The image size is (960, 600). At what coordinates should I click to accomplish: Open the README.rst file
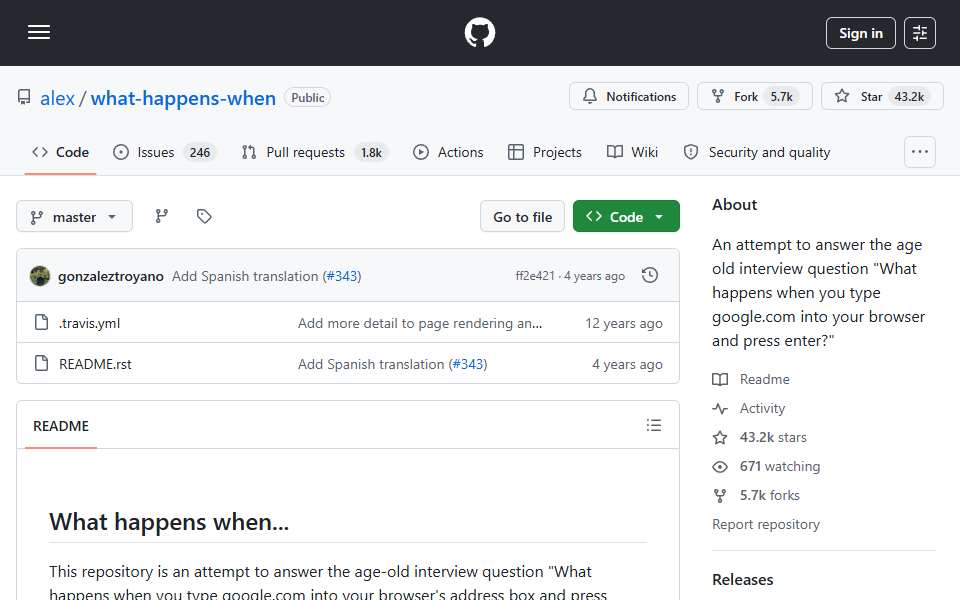click(95, 364)
